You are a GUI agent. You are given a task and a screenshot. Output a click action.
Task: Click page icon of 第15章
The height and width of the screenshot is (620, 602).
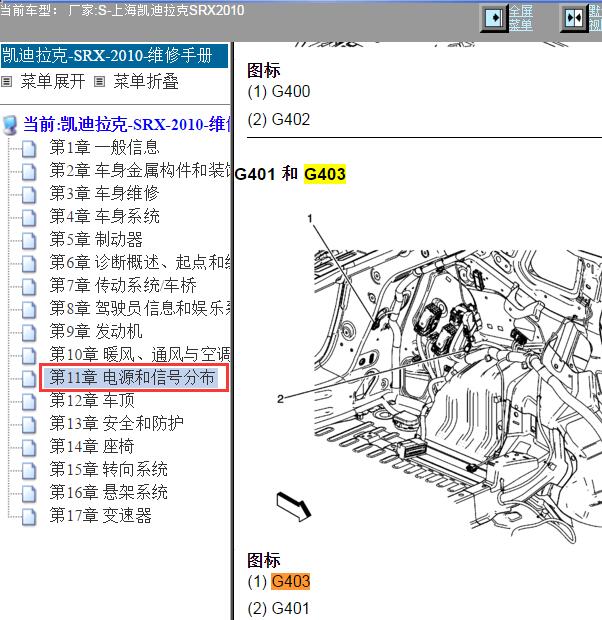click(x=29, y=470)
